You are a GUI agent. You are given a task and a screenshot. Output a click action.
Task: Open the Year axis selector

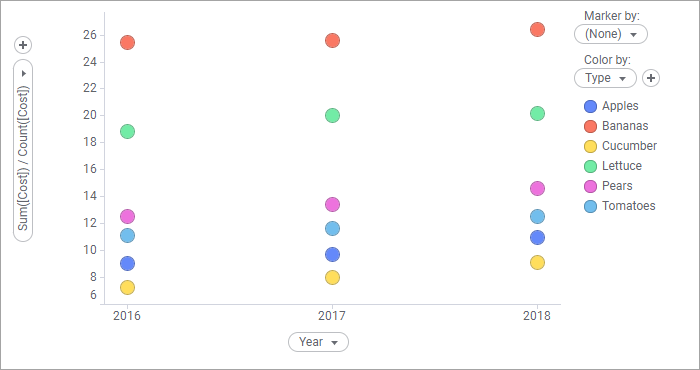[318, 342]
